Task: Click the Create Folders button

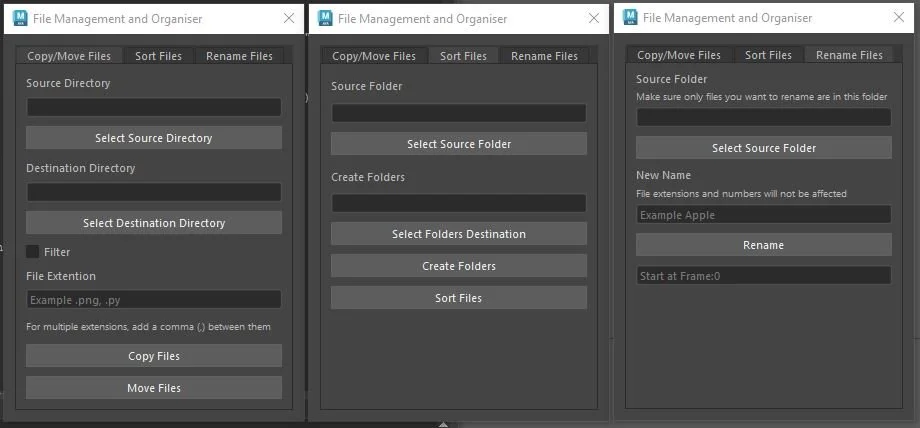Action: pos(459,266)
